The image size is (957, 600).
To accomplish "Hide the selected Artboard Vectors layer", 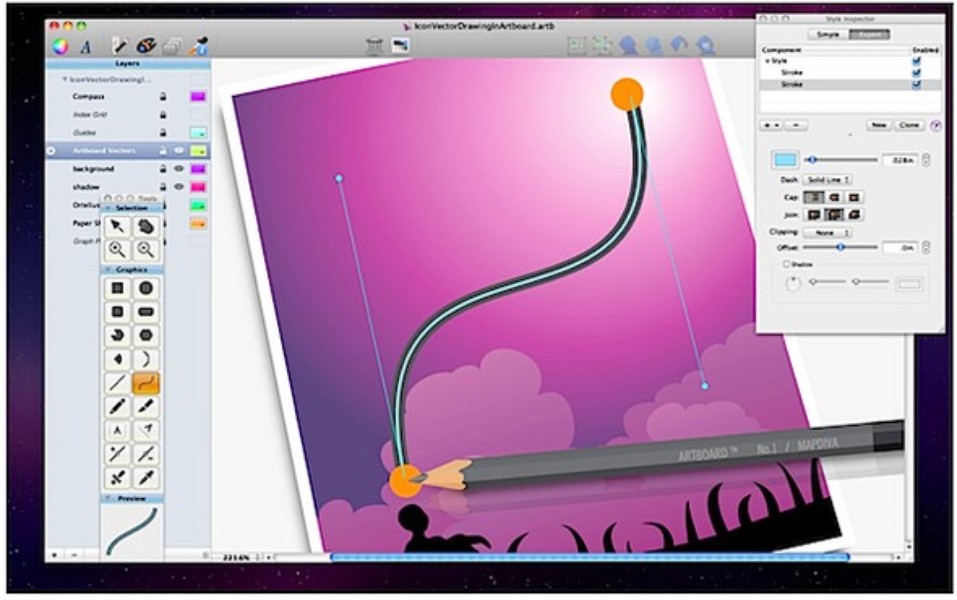I will [x=179, y=150].
